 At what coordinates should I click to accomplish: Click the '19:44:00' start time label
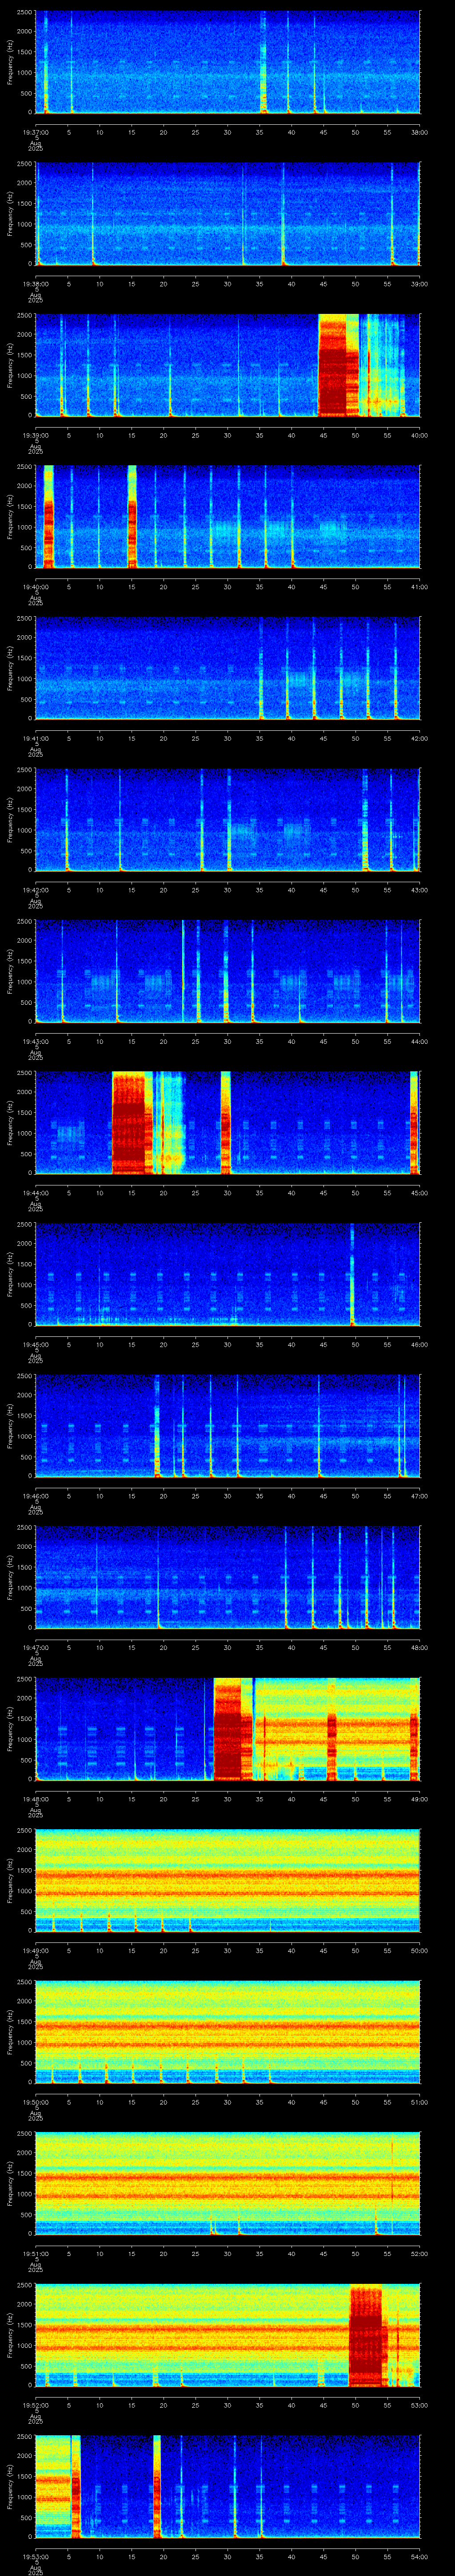pos(35,1193)
